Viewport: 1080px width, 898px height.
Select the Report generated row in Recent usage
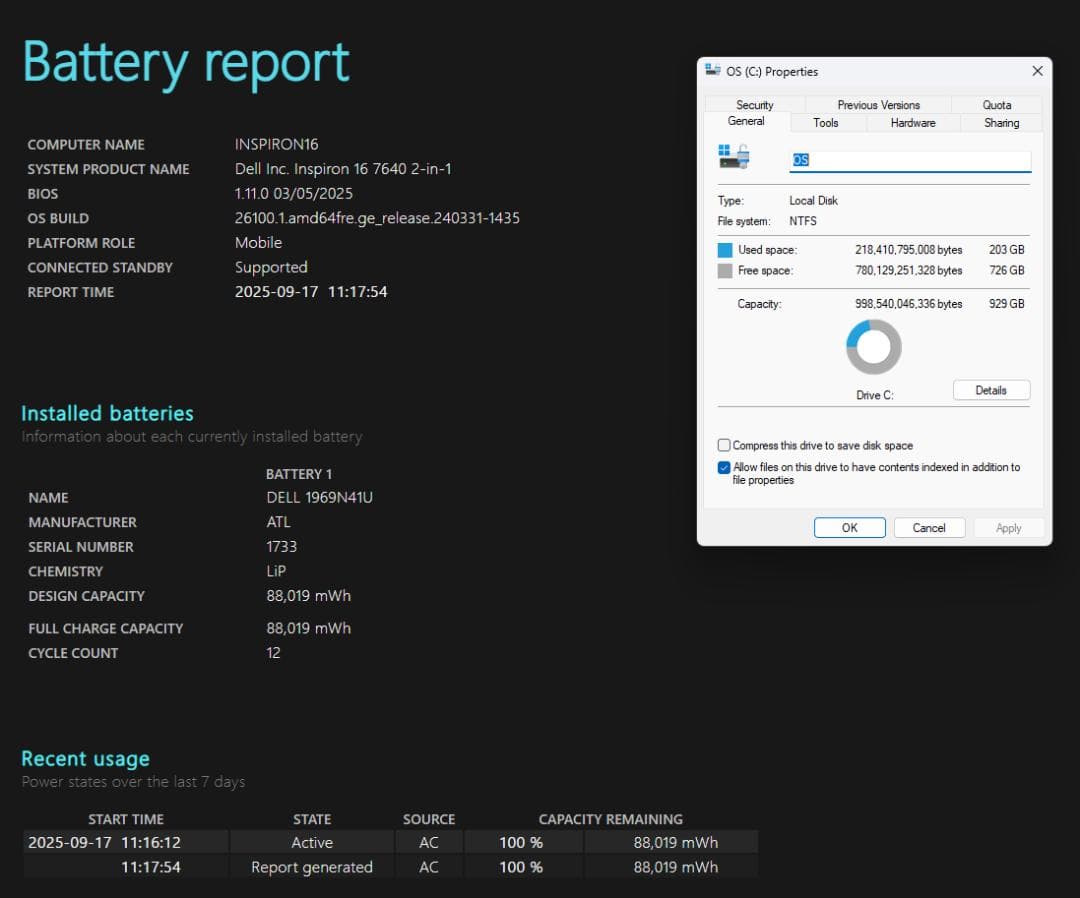[x=312, y=867]
